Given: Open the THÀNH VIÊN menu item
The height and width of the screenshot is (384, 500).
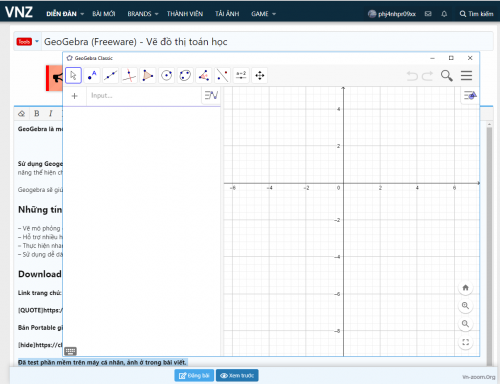Looking at the screenshot, I should [x=185, y=14].
